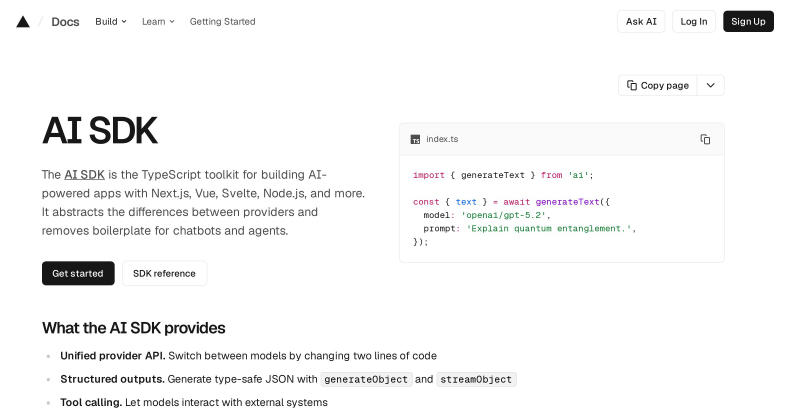Copy the index.ts code snippet
The height and width of the screenshot is (420, 800).
click(x=705, y=139)
